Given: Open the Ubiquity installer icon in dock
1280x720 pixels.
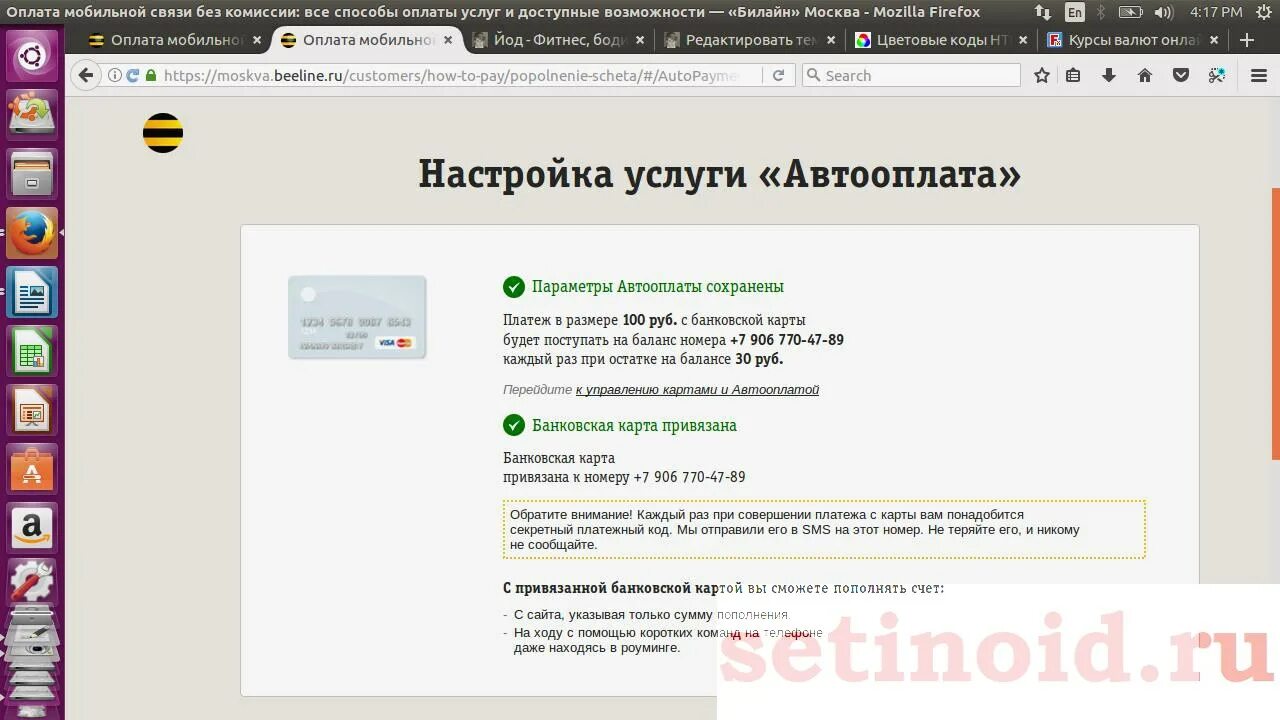Looking at the screenshot, I should [x=32, y=114].
